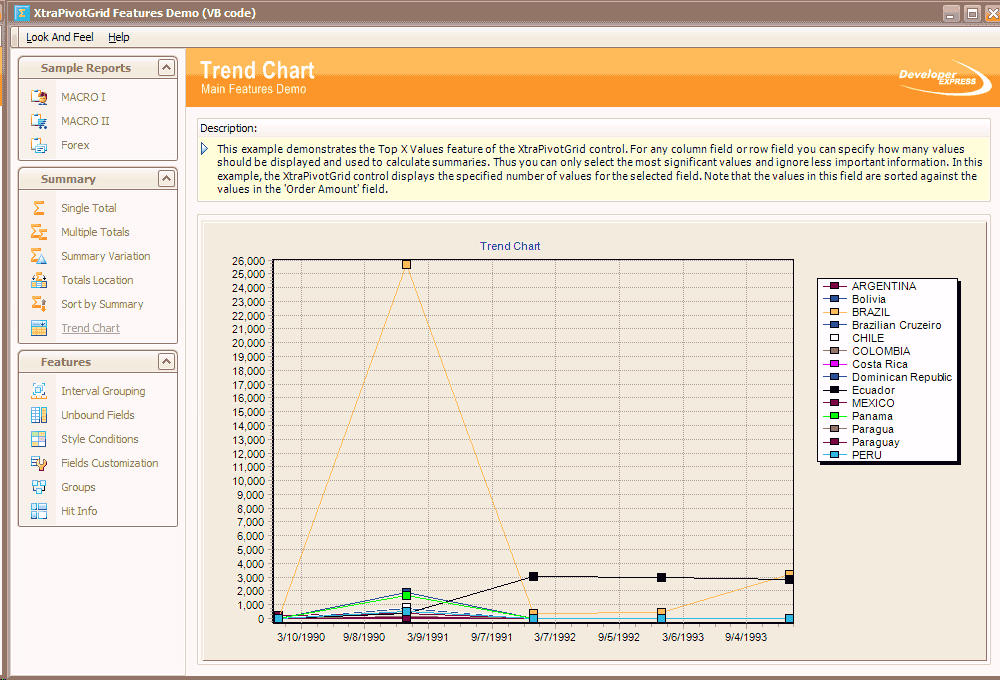Screen dimensions: 1000x680
Task: Click the Interval Grouping icon
Action: pyautogui.click(x=39, y=391)
